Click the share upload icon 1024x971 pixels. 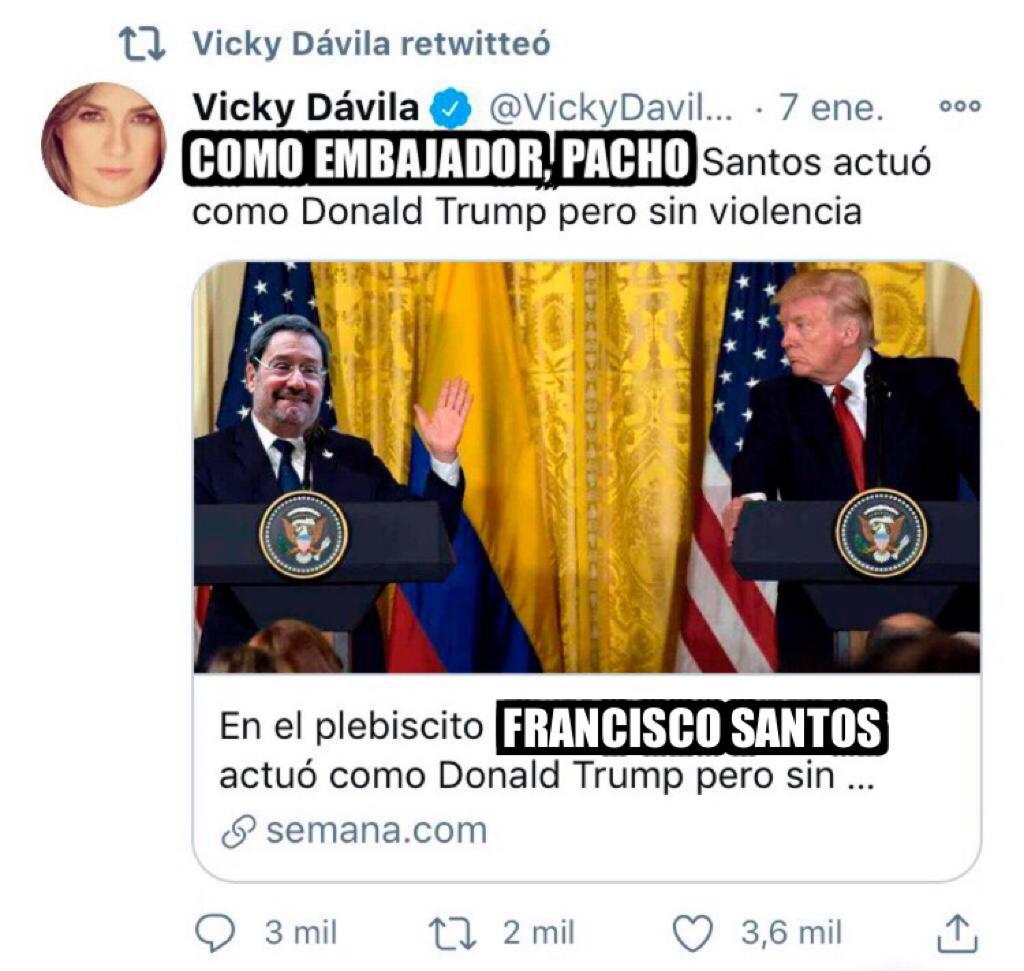pyautogui.click(x=957, y=934)
